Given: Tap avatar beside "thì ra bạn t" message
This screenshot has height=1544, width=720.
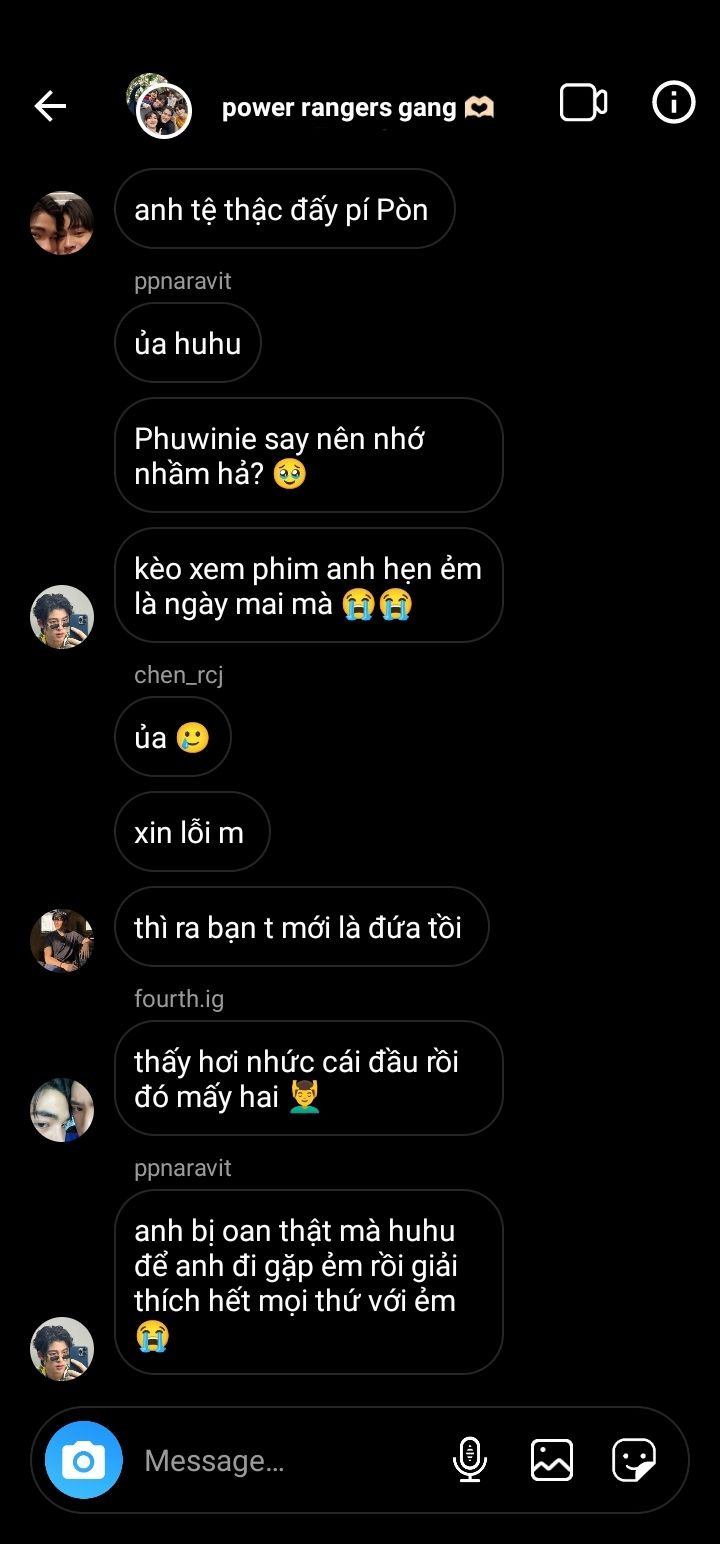Looking at the screenshot, I should coord(62,941).
